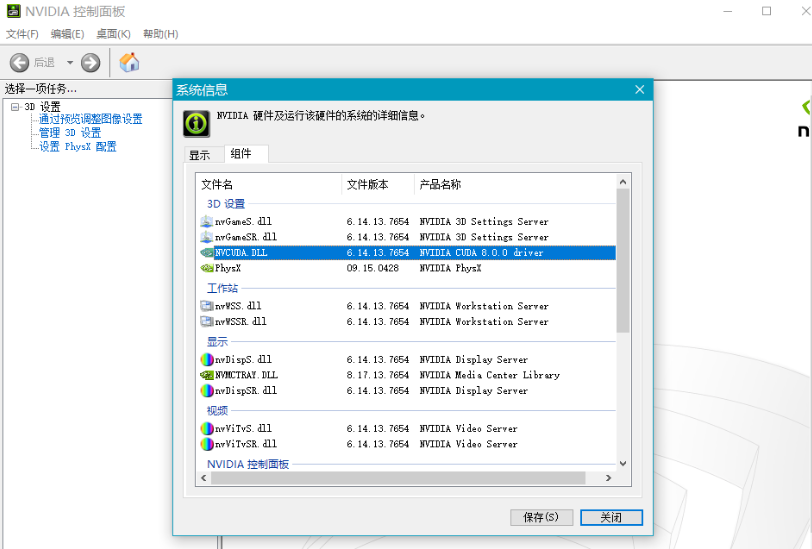
Task: Click the nvDispSR.dll color icon
Action: pyautogui.click(x=207, y=391)
